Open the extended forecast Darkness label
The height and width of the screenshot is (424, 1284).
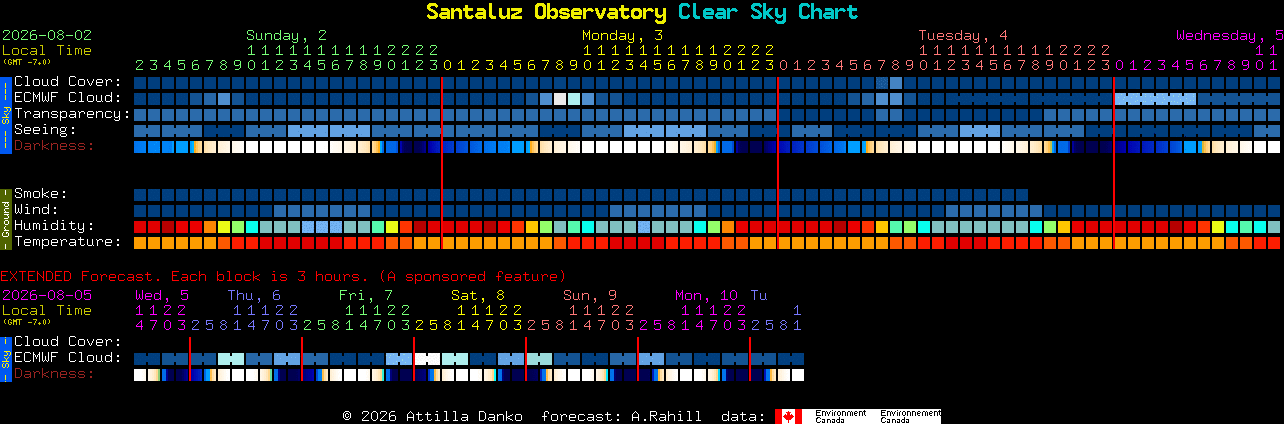55,374
